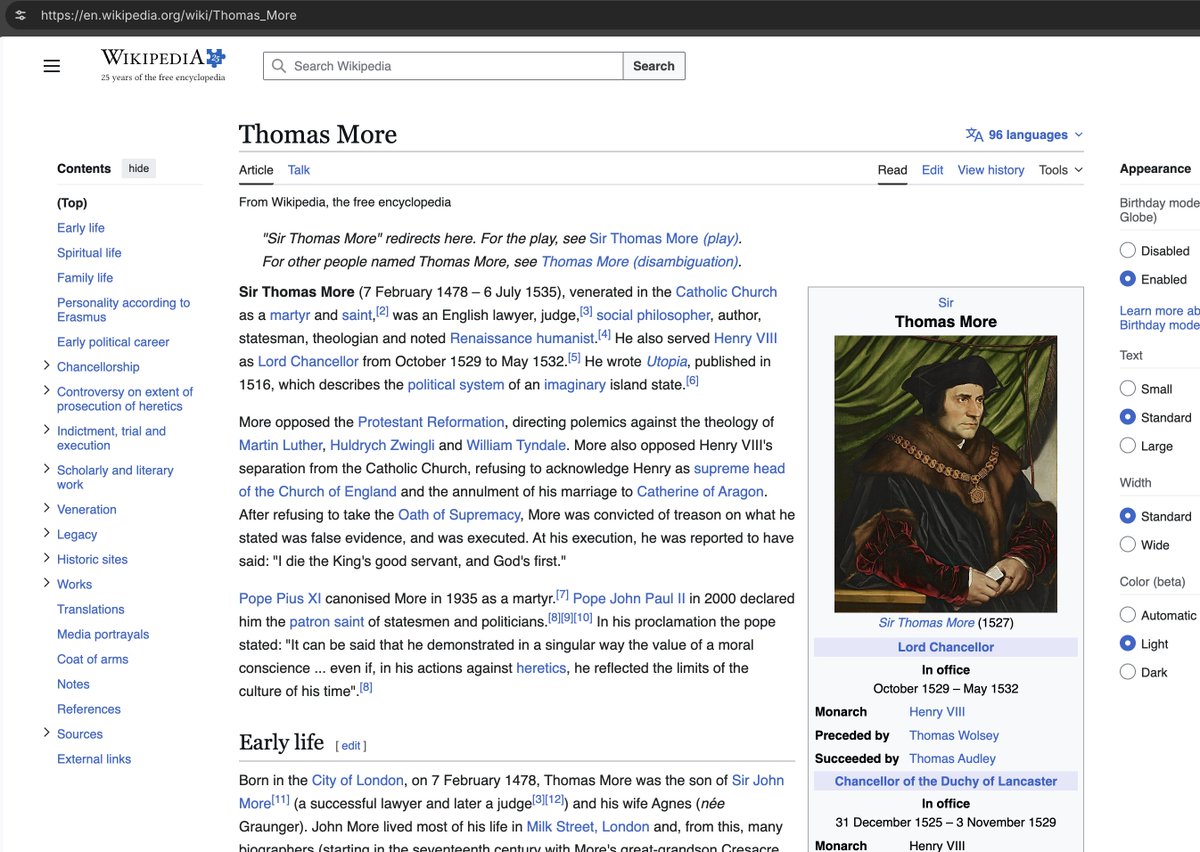Click the Early life edit link
Screen dimensions: 1200x852
tap(351, 745)
